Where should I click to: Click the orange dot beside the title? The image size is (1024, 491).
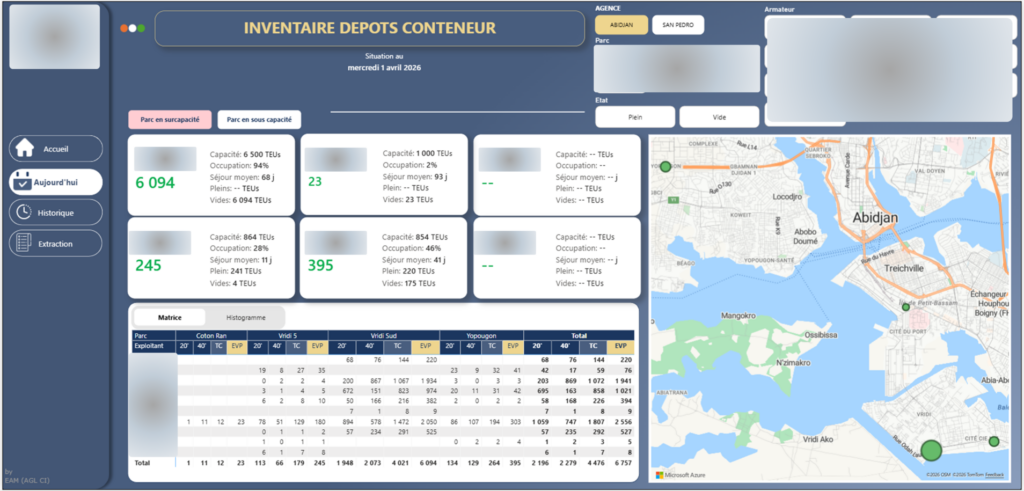pos(124,28)
